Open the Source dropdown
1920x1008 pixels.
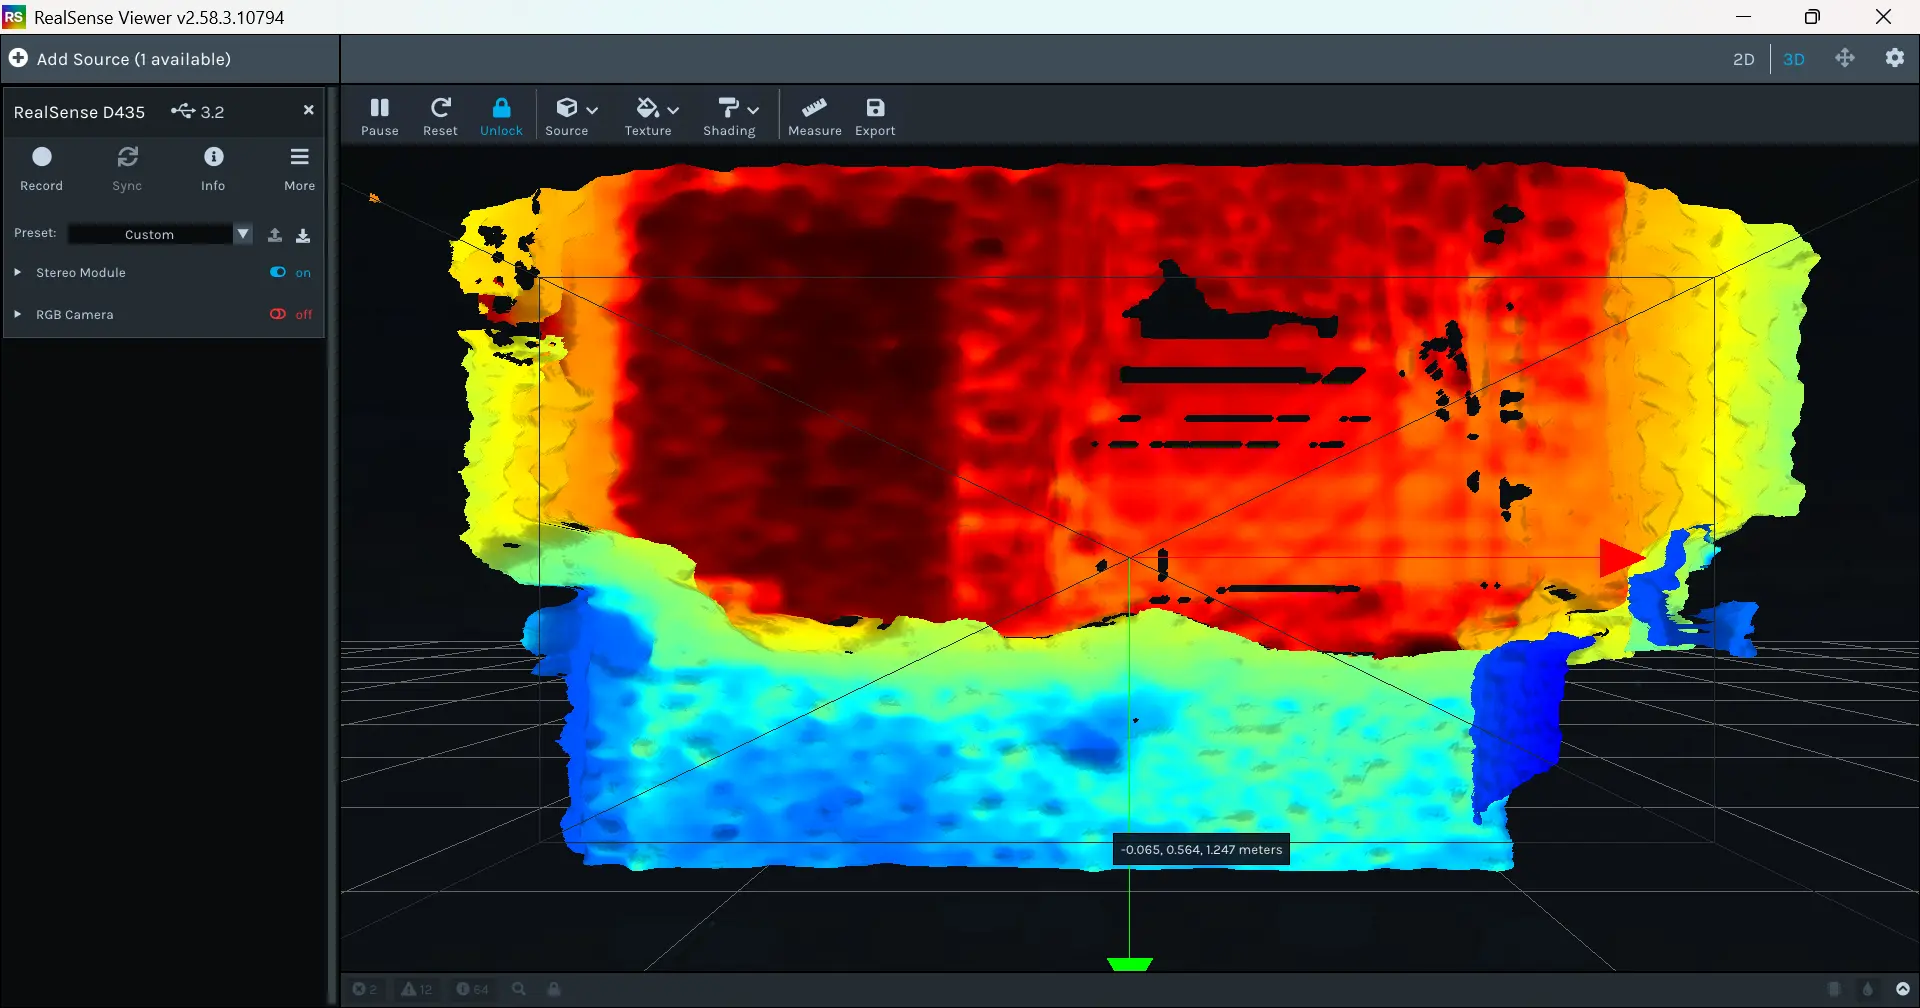pos(572,116)
